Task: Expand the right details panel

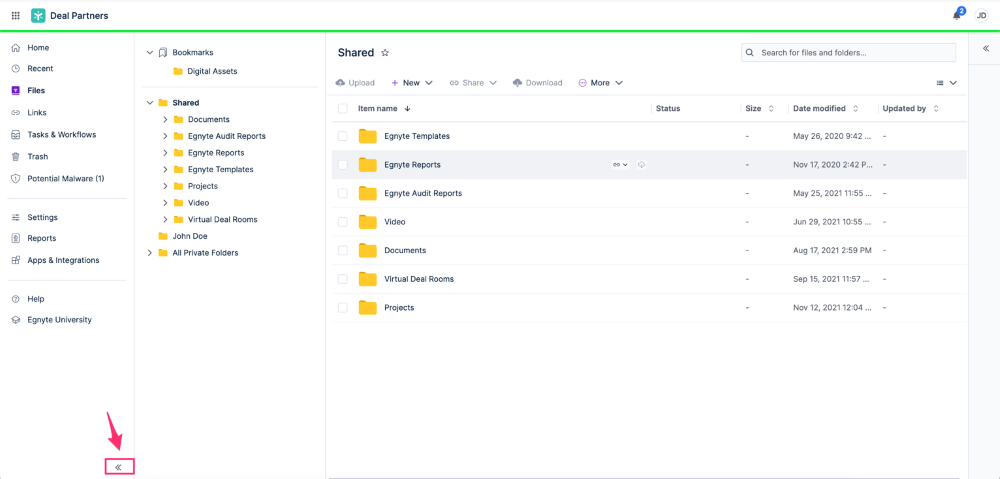Action: (x=985, y=48)
